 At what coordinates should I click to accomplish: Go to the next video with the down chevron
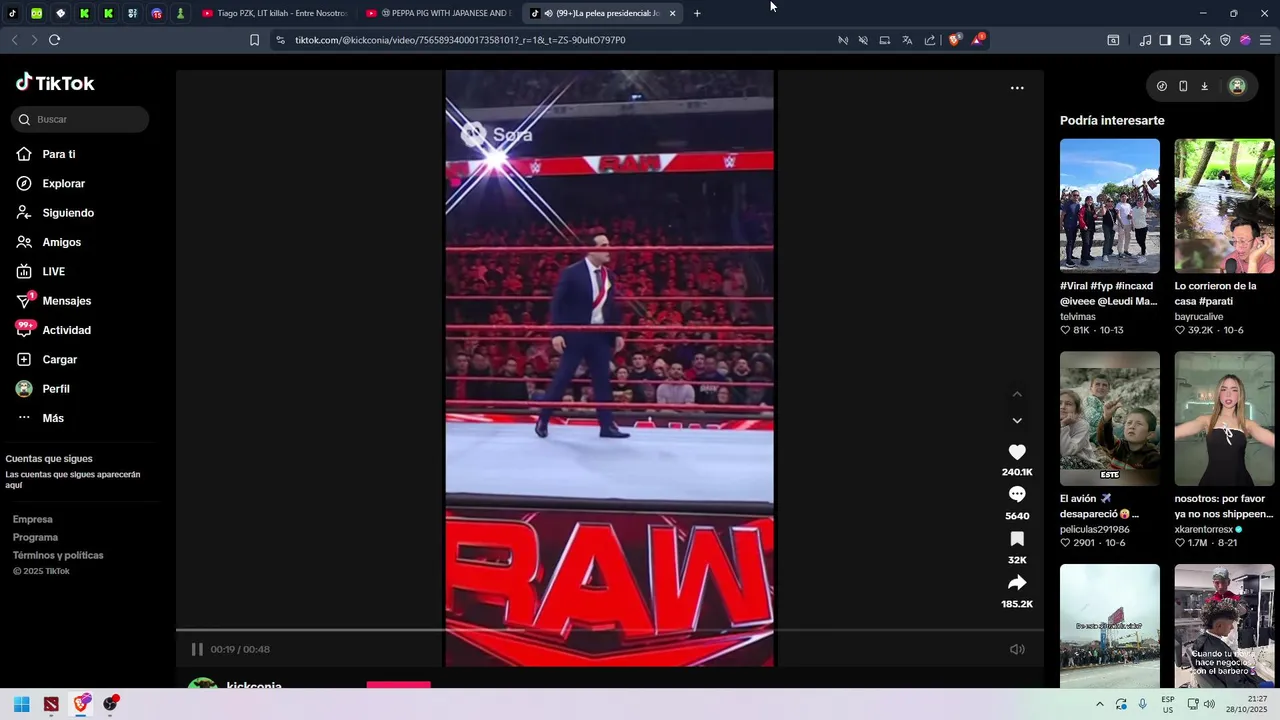1017,421
